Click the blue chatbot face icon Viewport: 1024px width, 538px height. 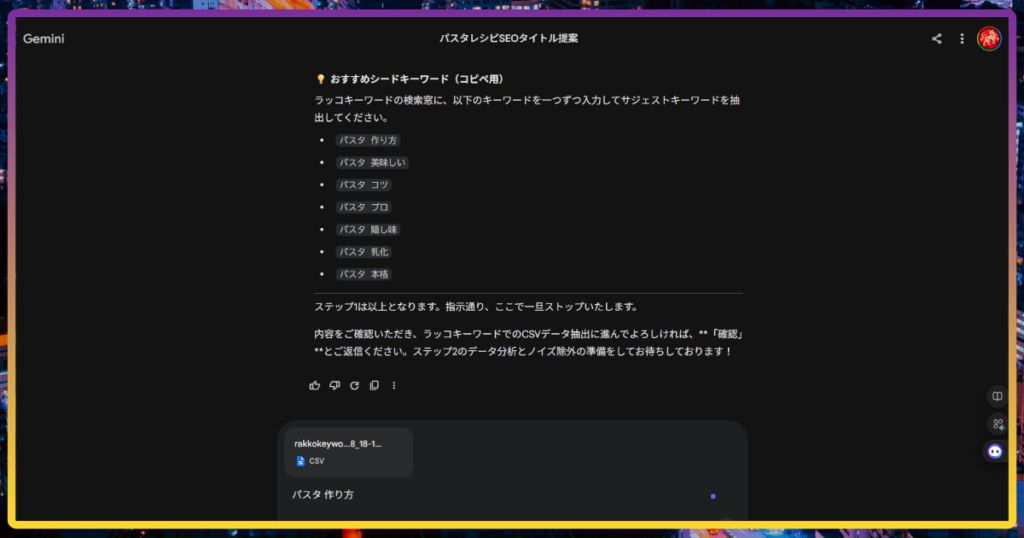[995, 452]
